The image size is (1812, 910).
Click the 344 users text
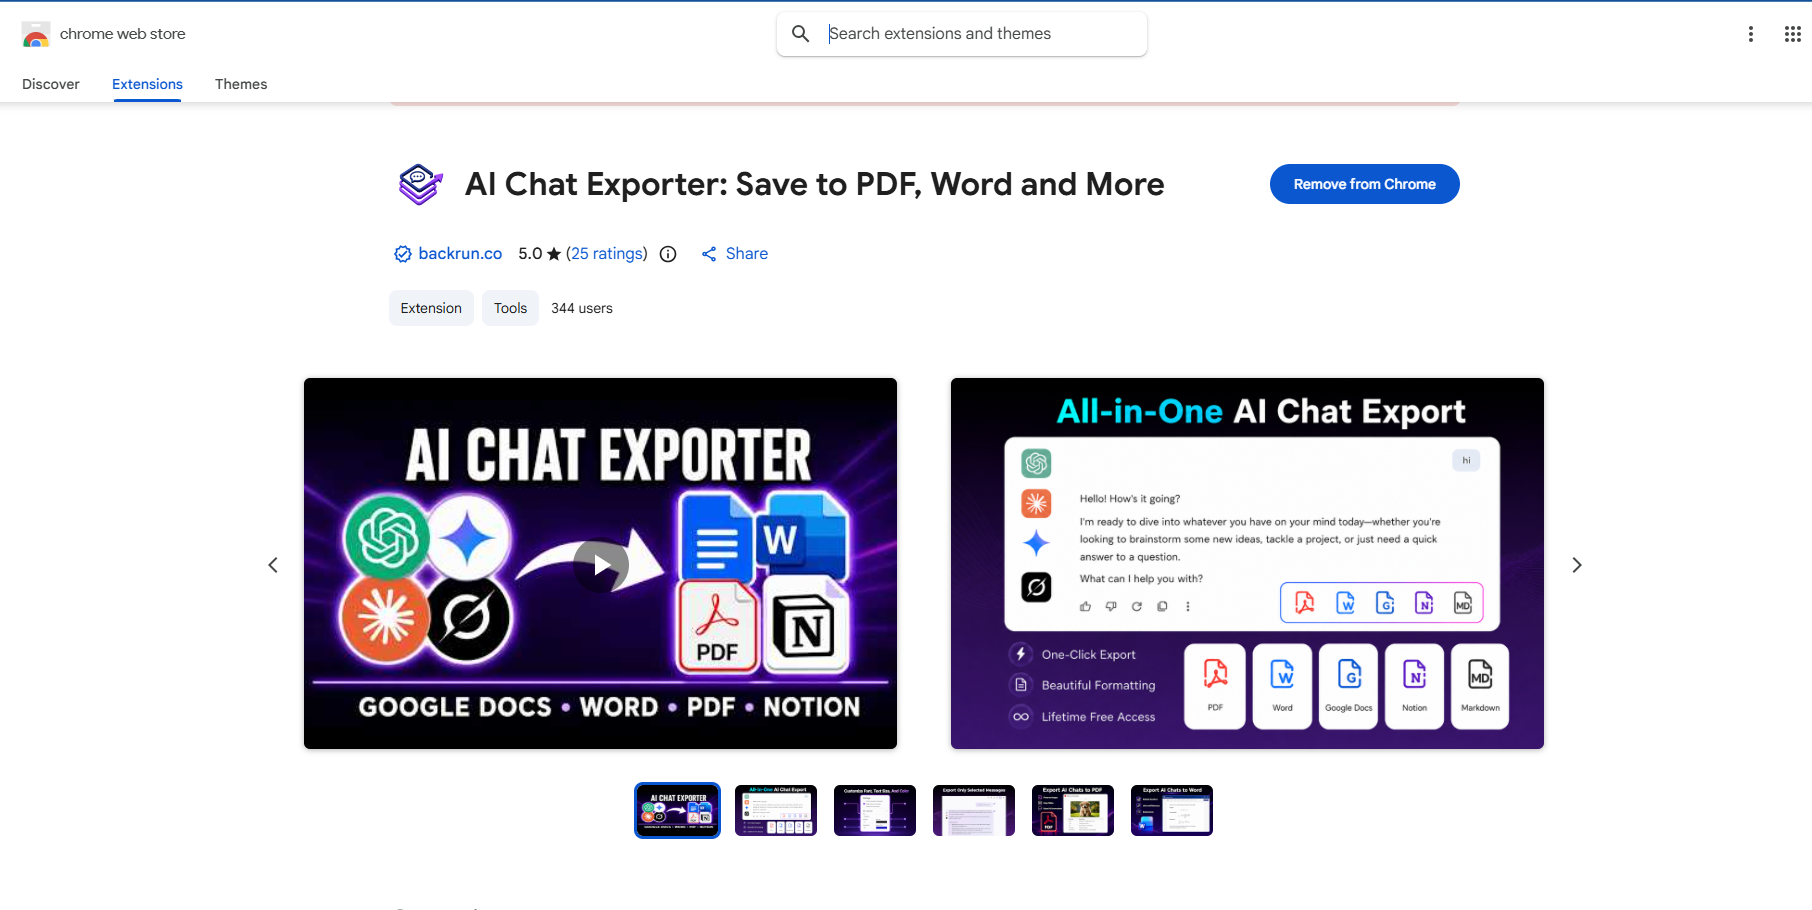coord(582,308)
